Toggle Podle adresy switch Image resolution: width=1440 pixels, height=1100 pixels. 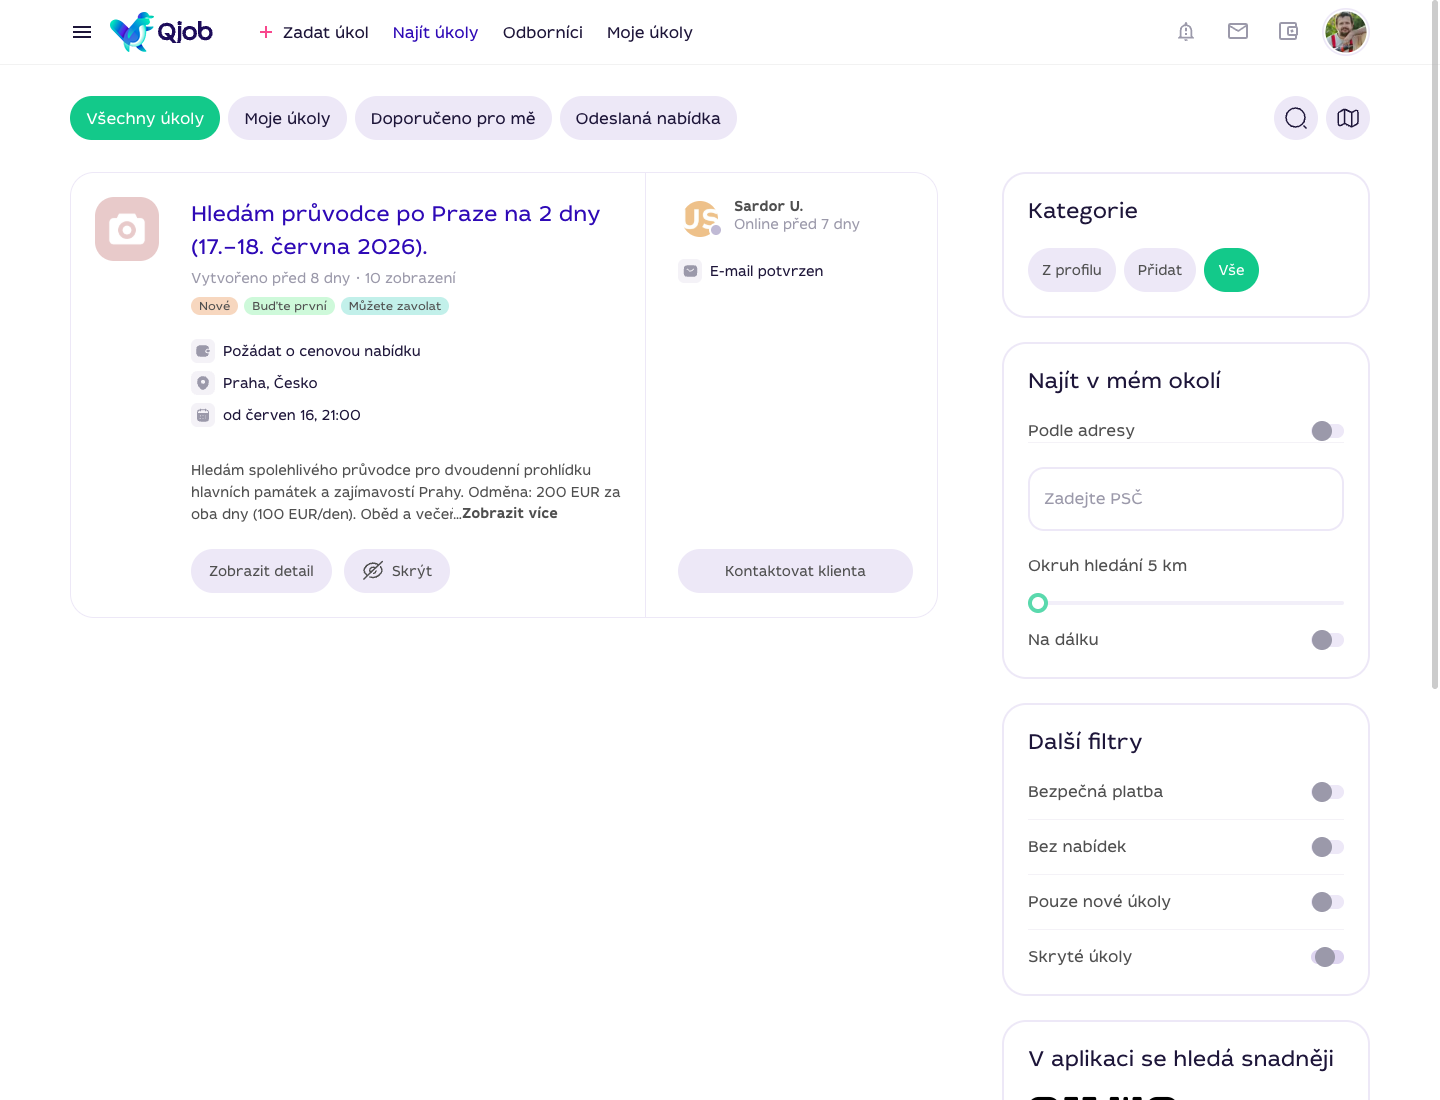[1328, 431]
